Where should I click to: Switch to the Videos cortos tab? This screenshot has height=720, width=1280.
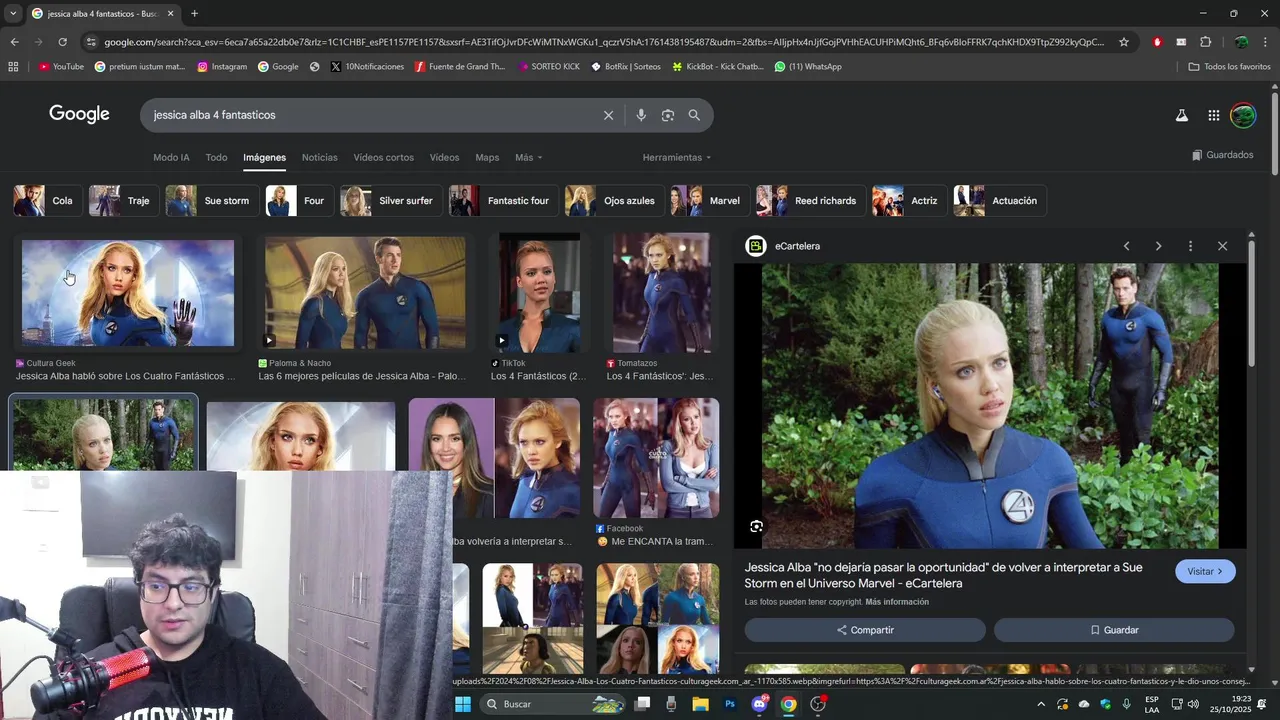pyautogui.click(x=383, y=158)
